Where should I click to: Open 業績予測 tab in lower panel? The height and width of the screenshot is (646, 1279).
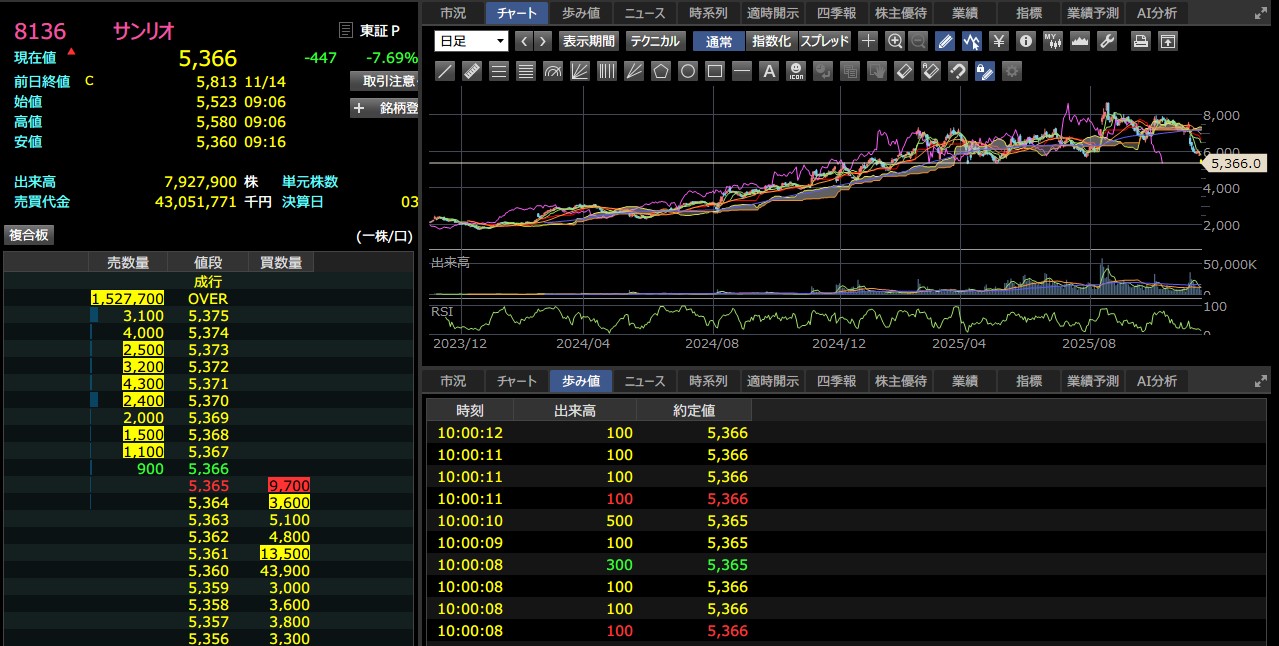tap(1093, 381)
